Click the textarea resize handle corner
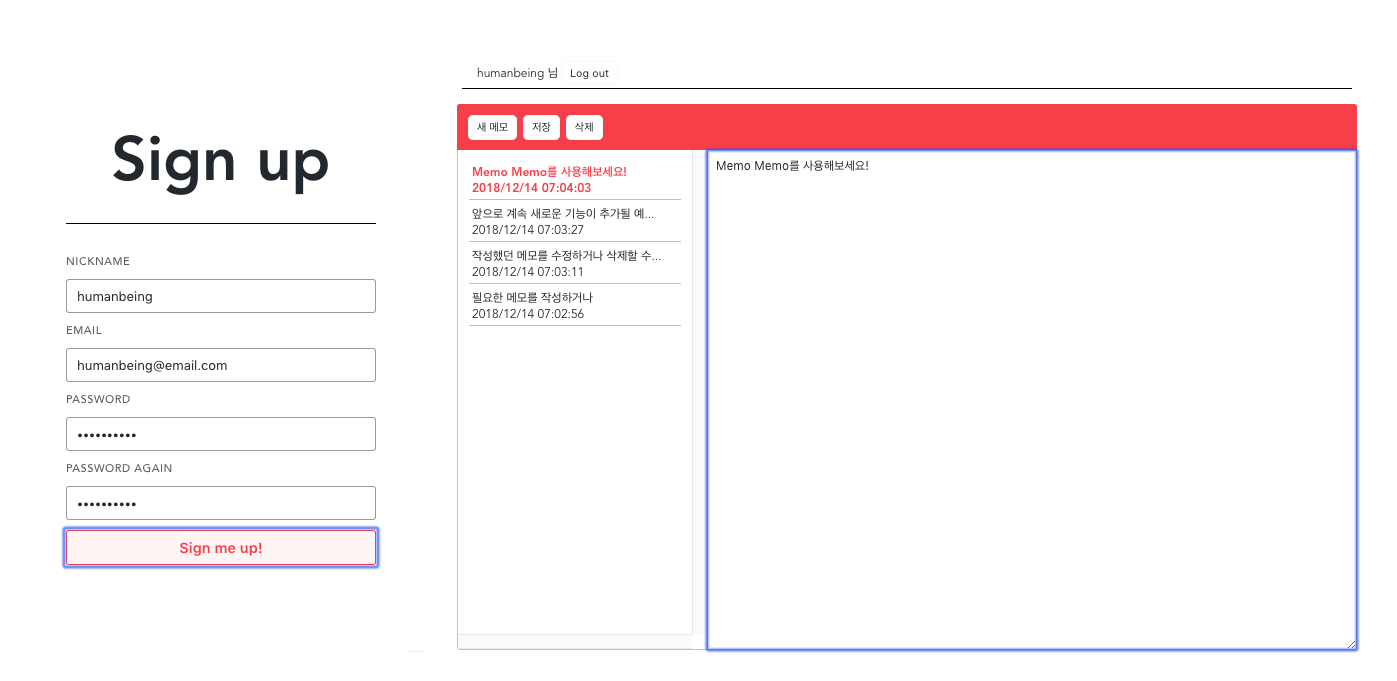The image size is (1397, 681). [1351, 643]
